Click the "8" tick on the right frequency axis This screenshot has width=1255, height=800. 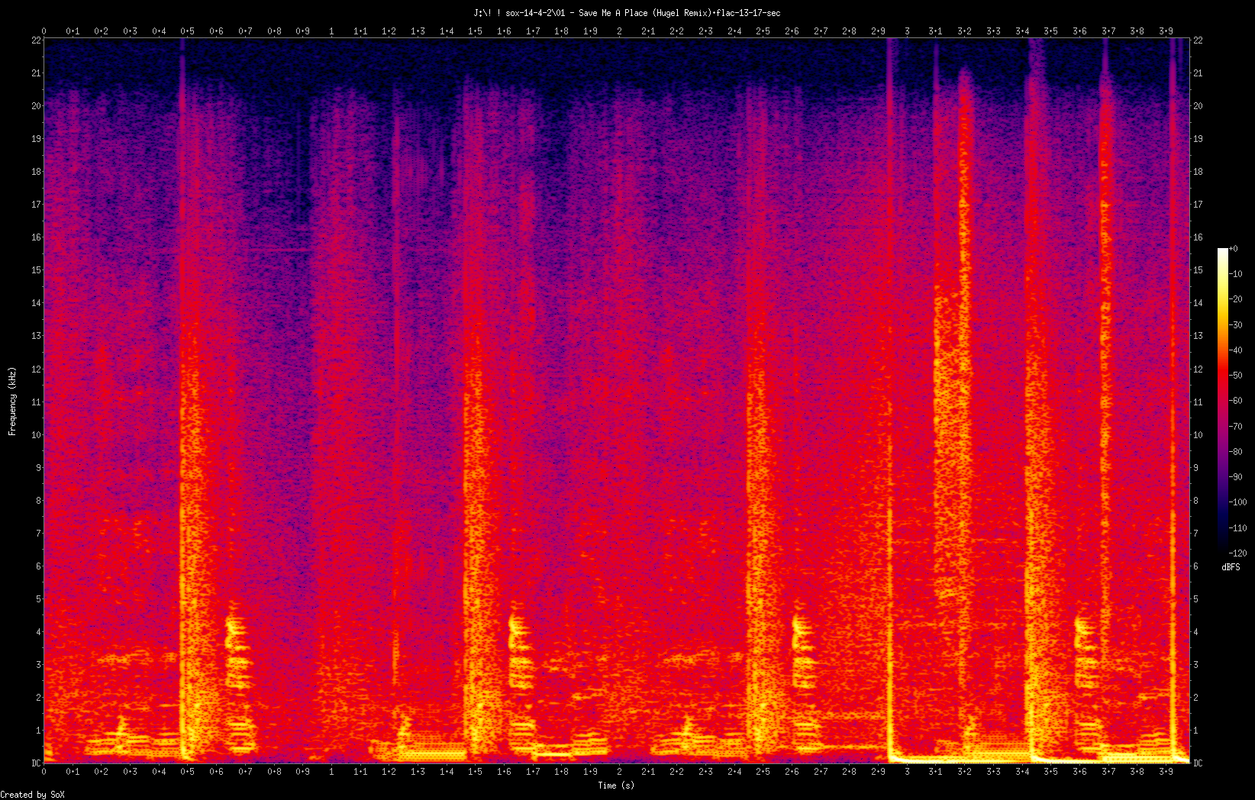point(1196,500)
